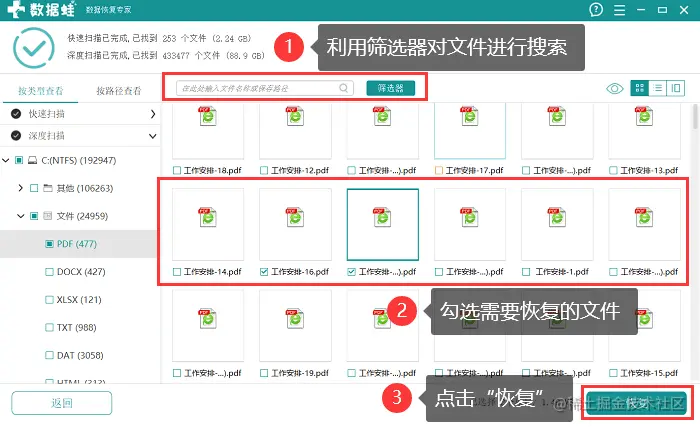Collapse the 深度扫描 section arrow
Viewport: 700px width, 427px height.
[x=153, y=136]
